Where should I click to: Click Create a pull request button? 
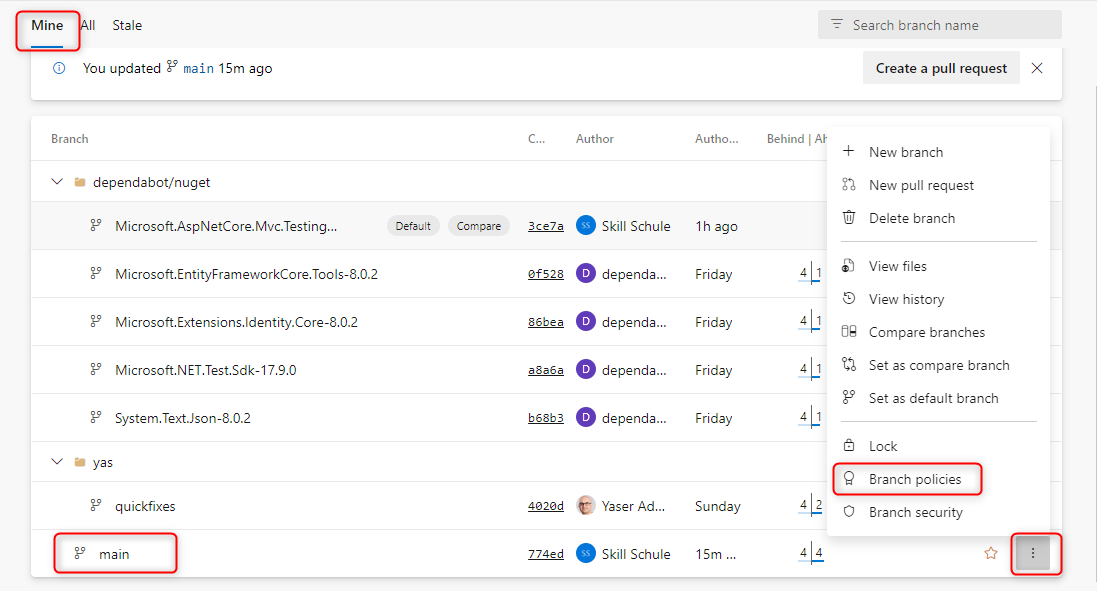point(941,68)
